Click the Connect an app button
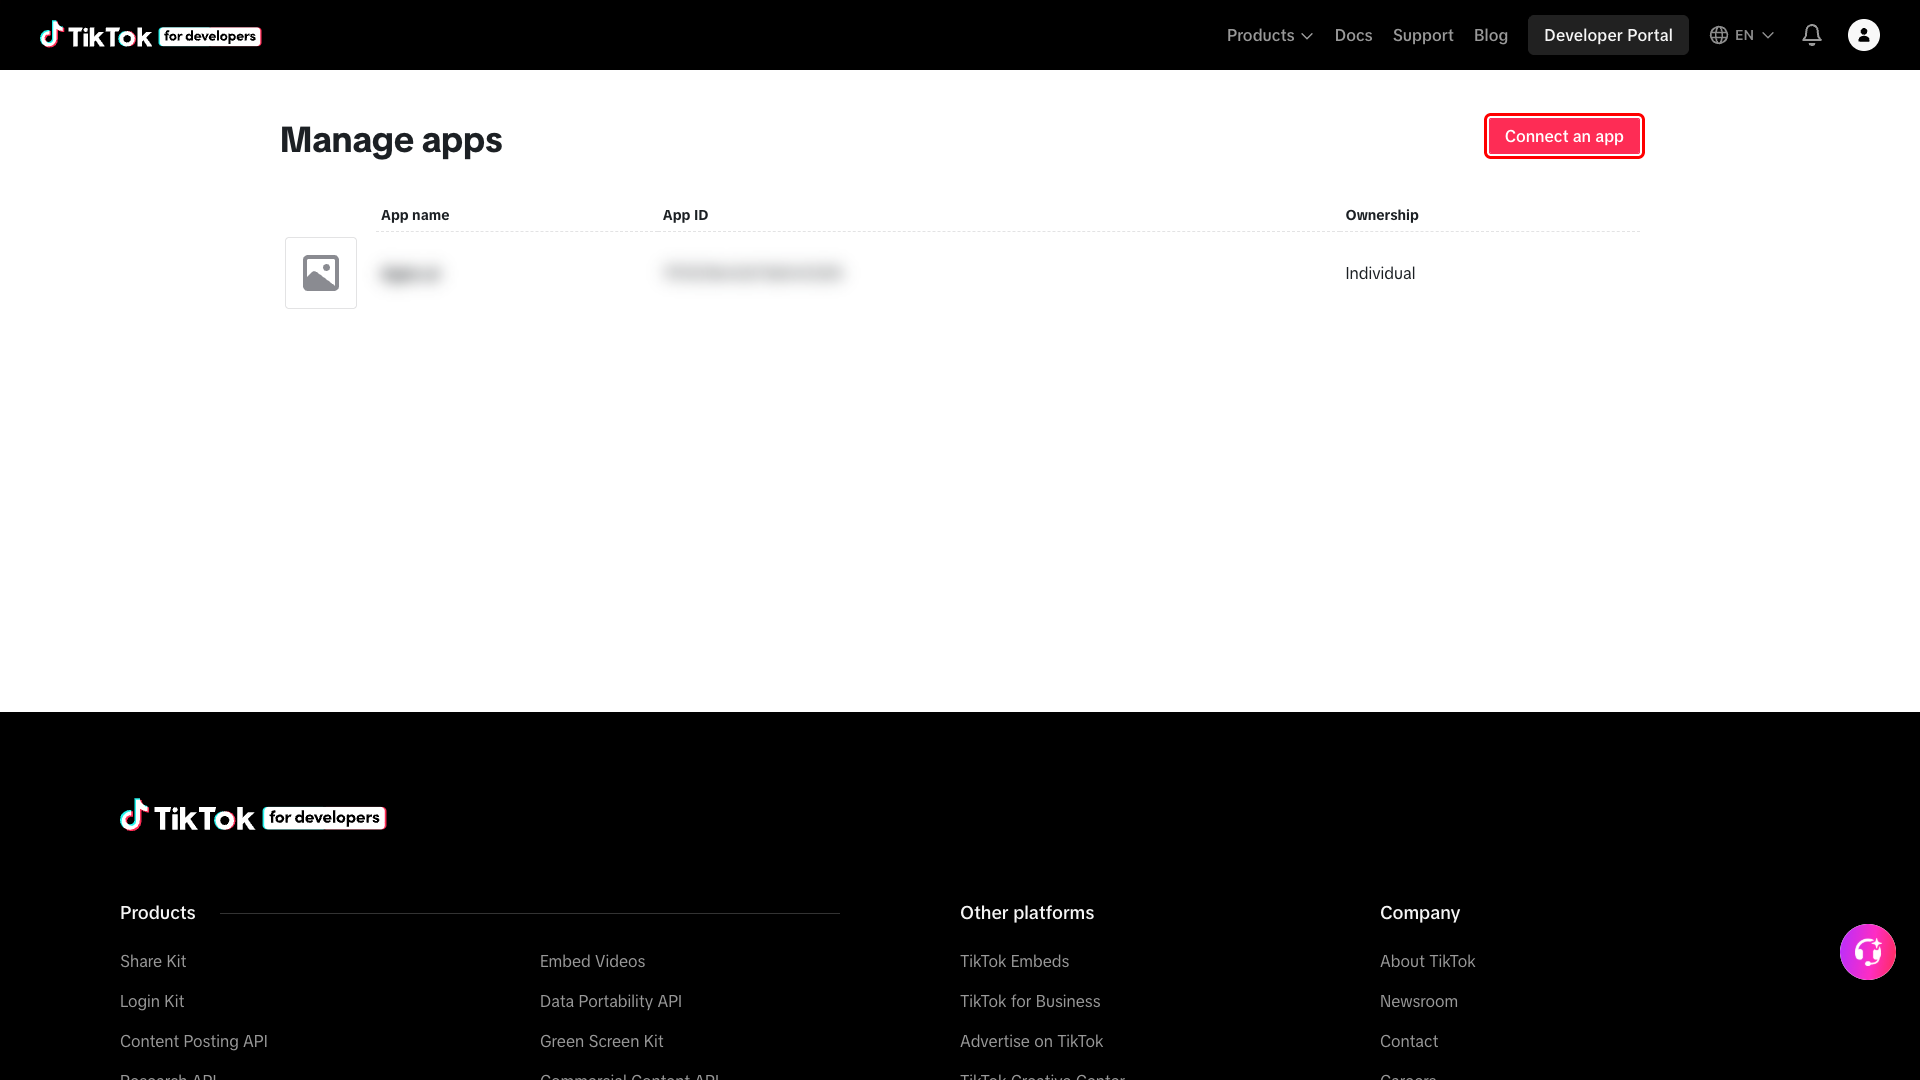This screenshot has height=1080, width=1920. (1564, 136)
